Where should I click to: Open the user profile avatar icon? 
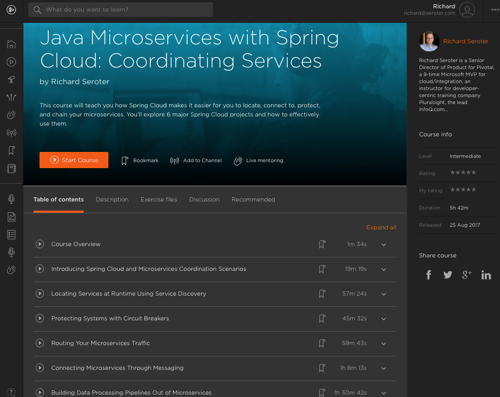point(467,10)
